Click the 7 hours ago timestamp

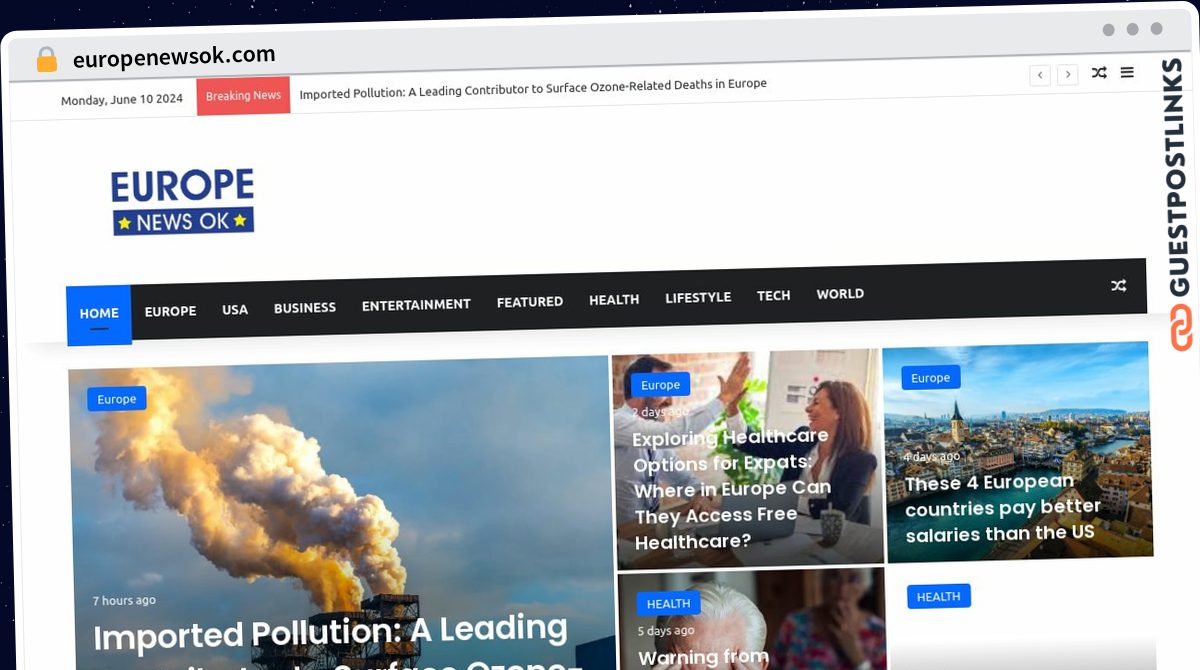[x=124, y=601]
